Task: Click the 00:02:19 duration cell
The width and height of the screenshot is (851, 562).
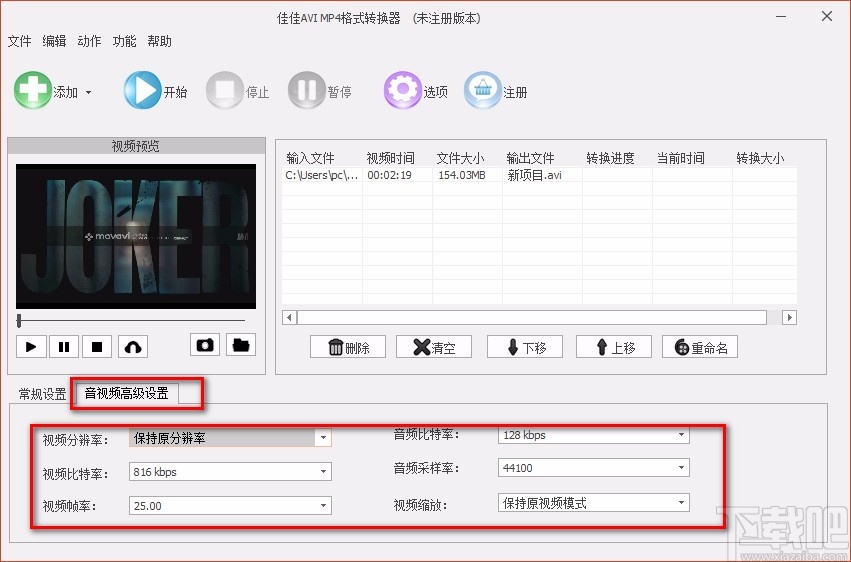Action: pyautogui.click(x=397, y=175)
